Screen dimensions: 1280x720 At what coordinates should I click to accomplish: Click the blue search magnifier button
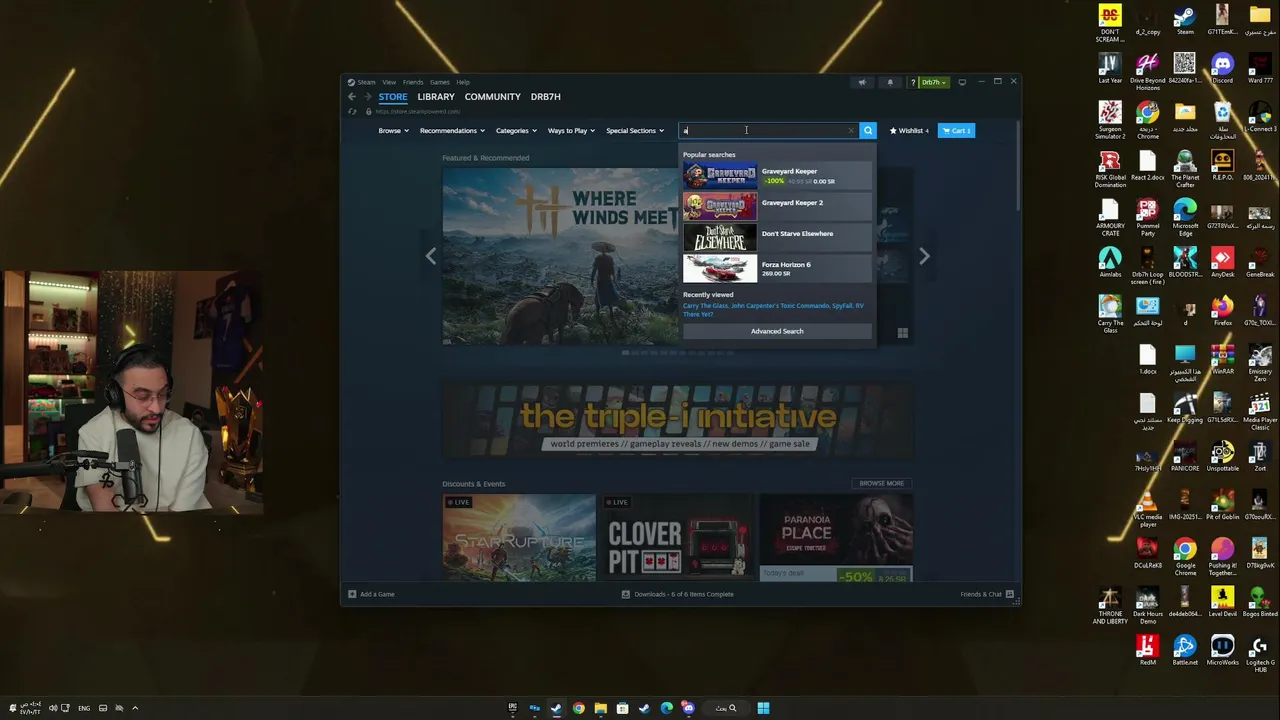pyautogui.click(x=868, y=130)
